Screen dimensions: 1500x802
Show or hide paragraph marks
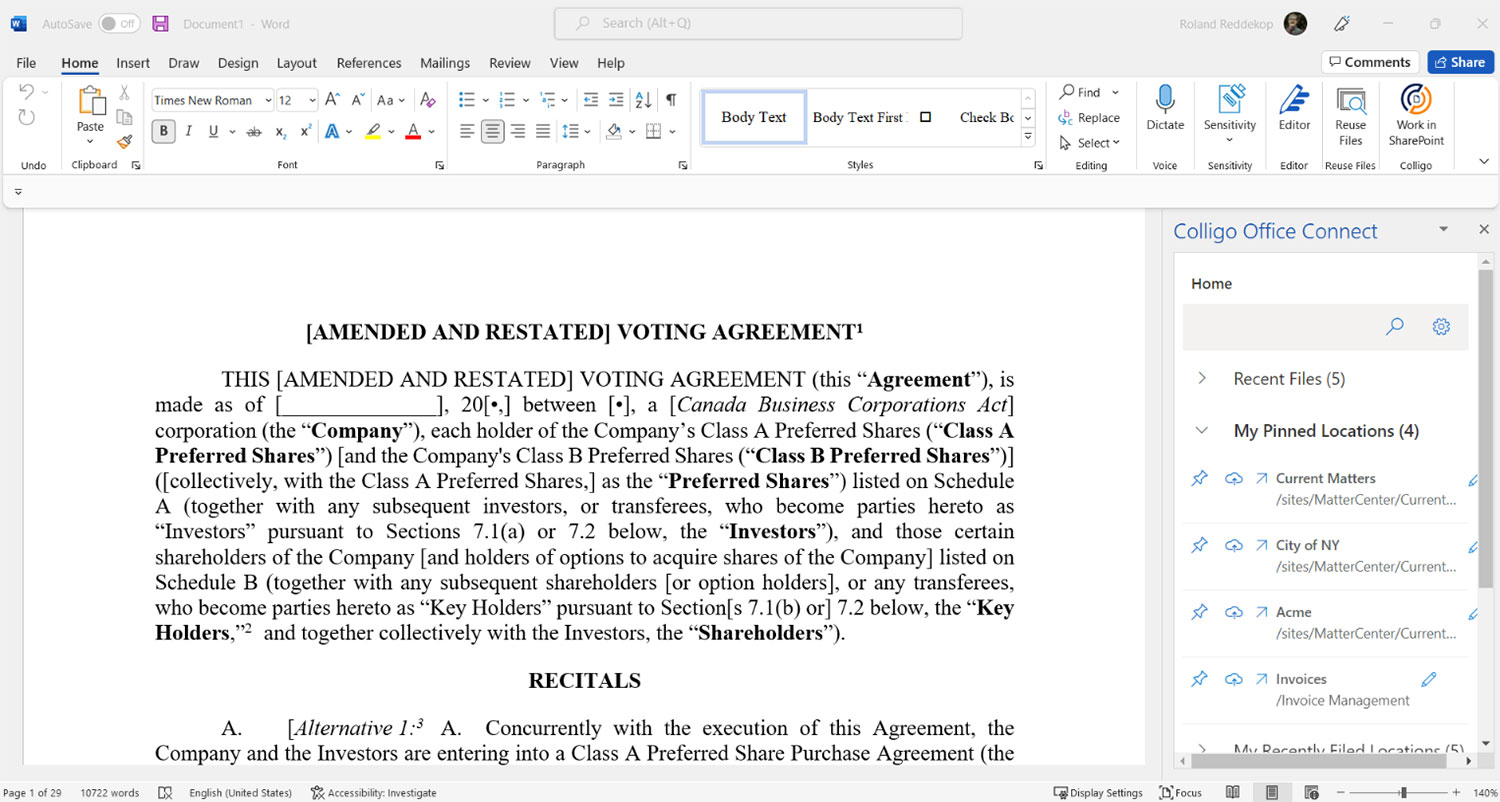coord(671,100)
